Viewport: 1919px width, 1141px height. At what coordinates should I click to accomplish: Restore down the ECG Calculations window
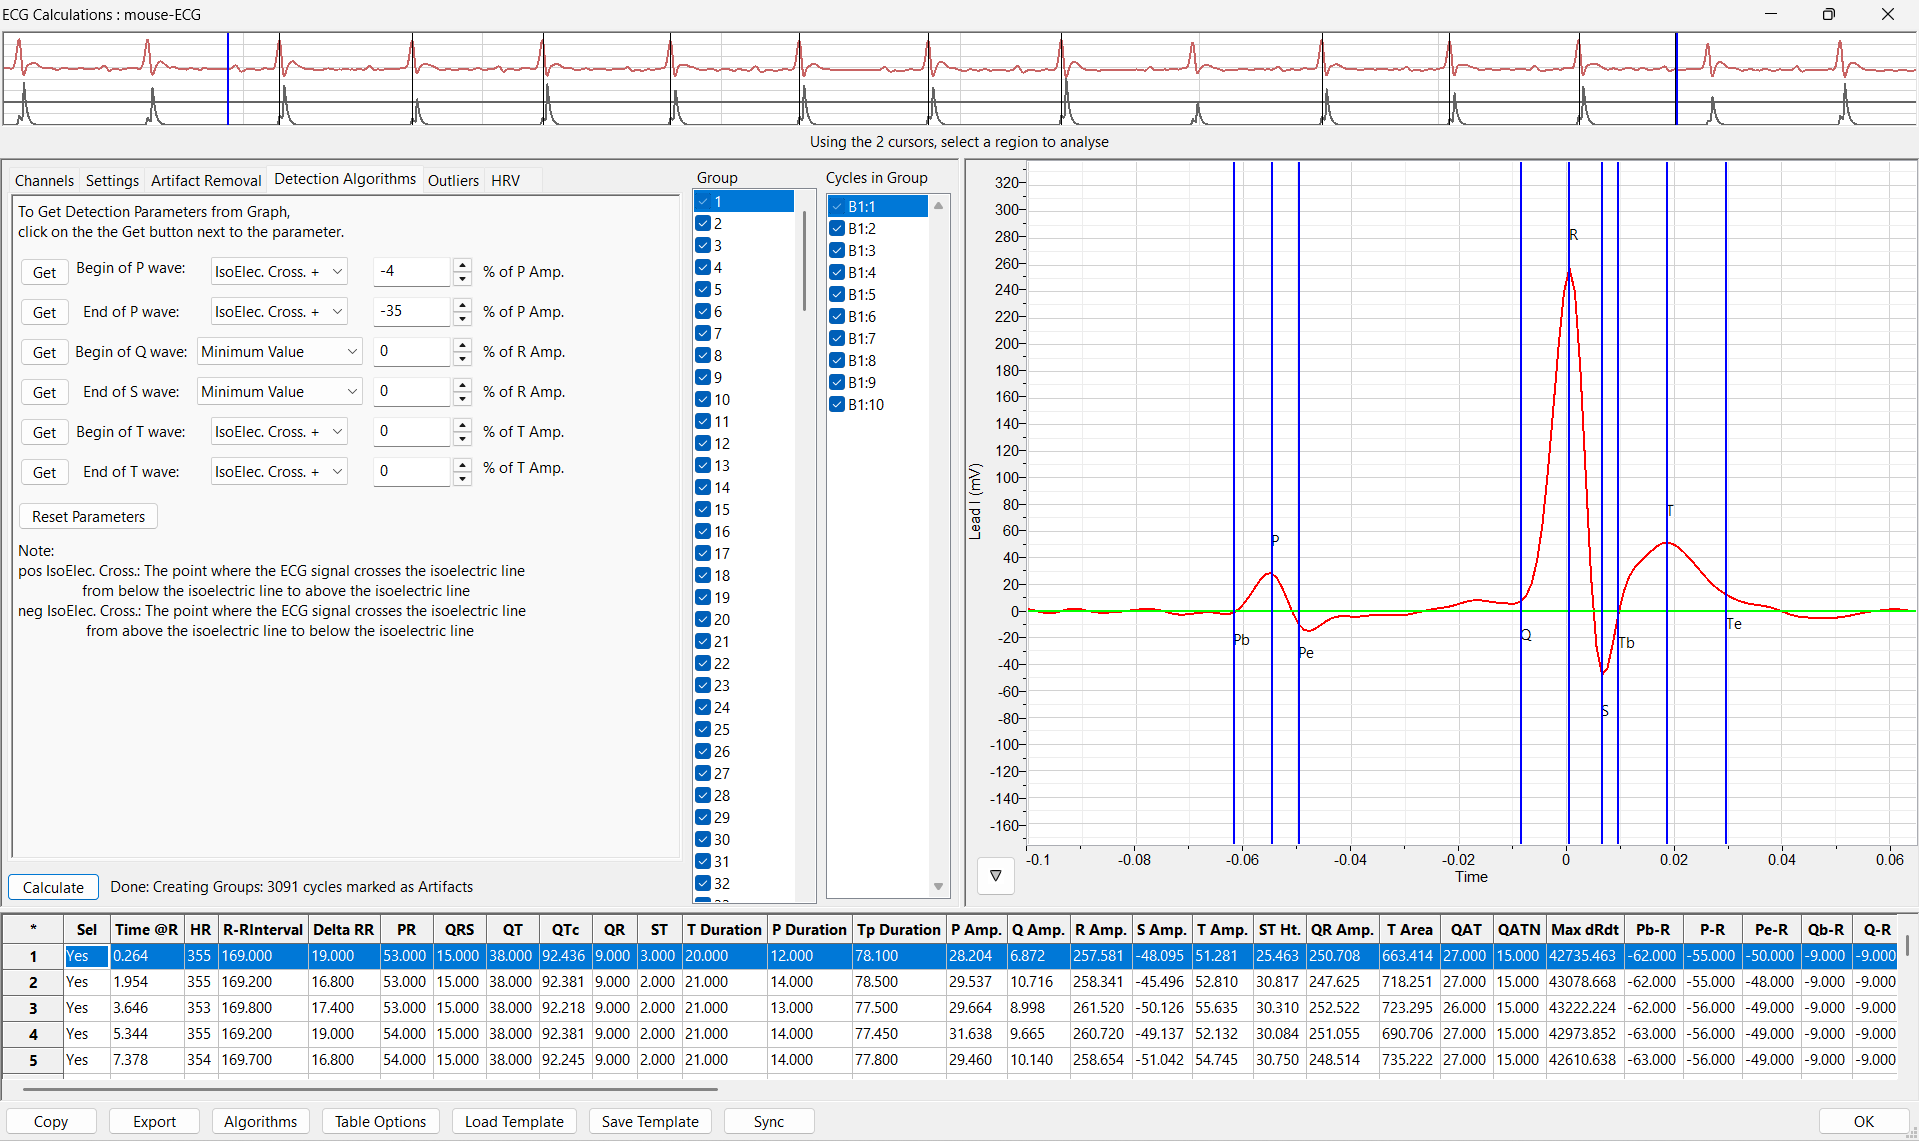(x=1828, y=14)
